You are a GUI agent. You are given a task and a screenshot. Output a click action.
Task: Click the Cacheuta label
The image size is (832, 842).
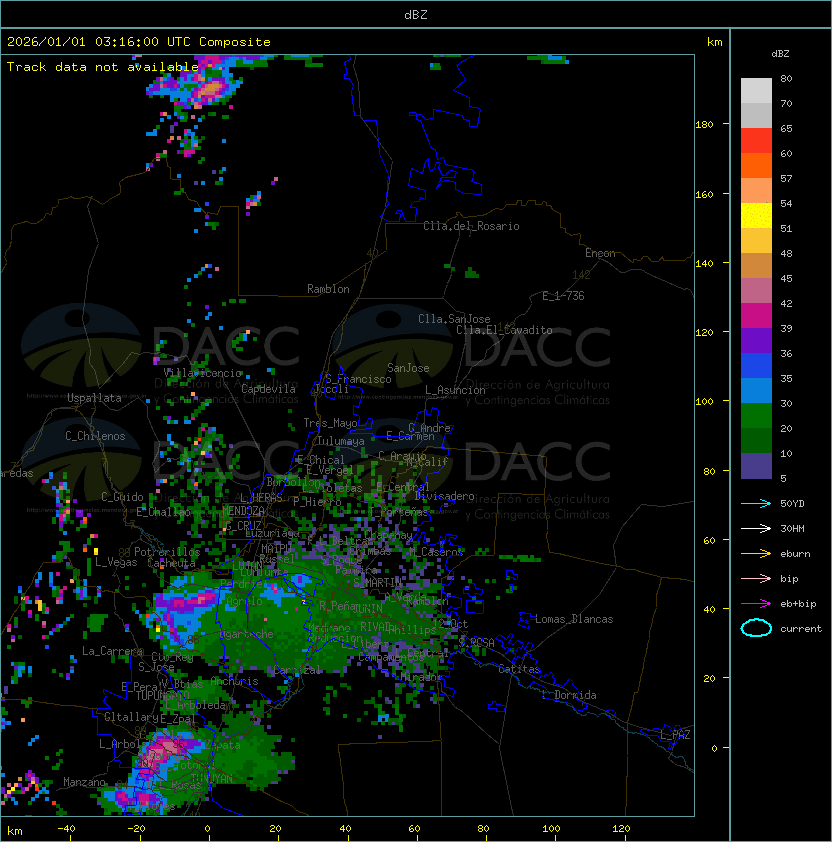coord(171,563)
